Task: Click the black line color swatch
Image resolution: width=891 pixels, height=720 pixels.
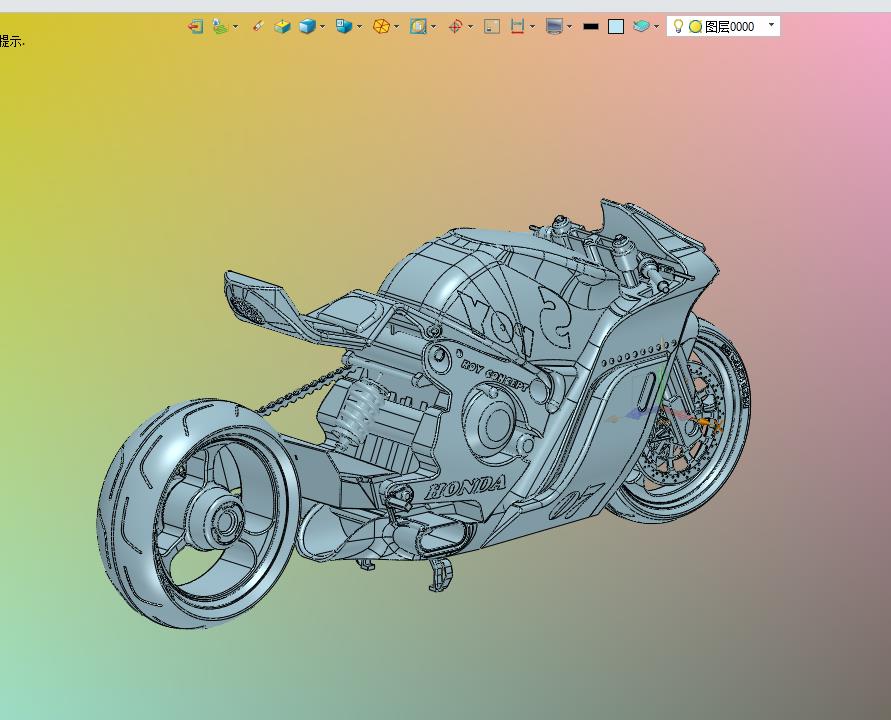Action: (x=591, y=27)
